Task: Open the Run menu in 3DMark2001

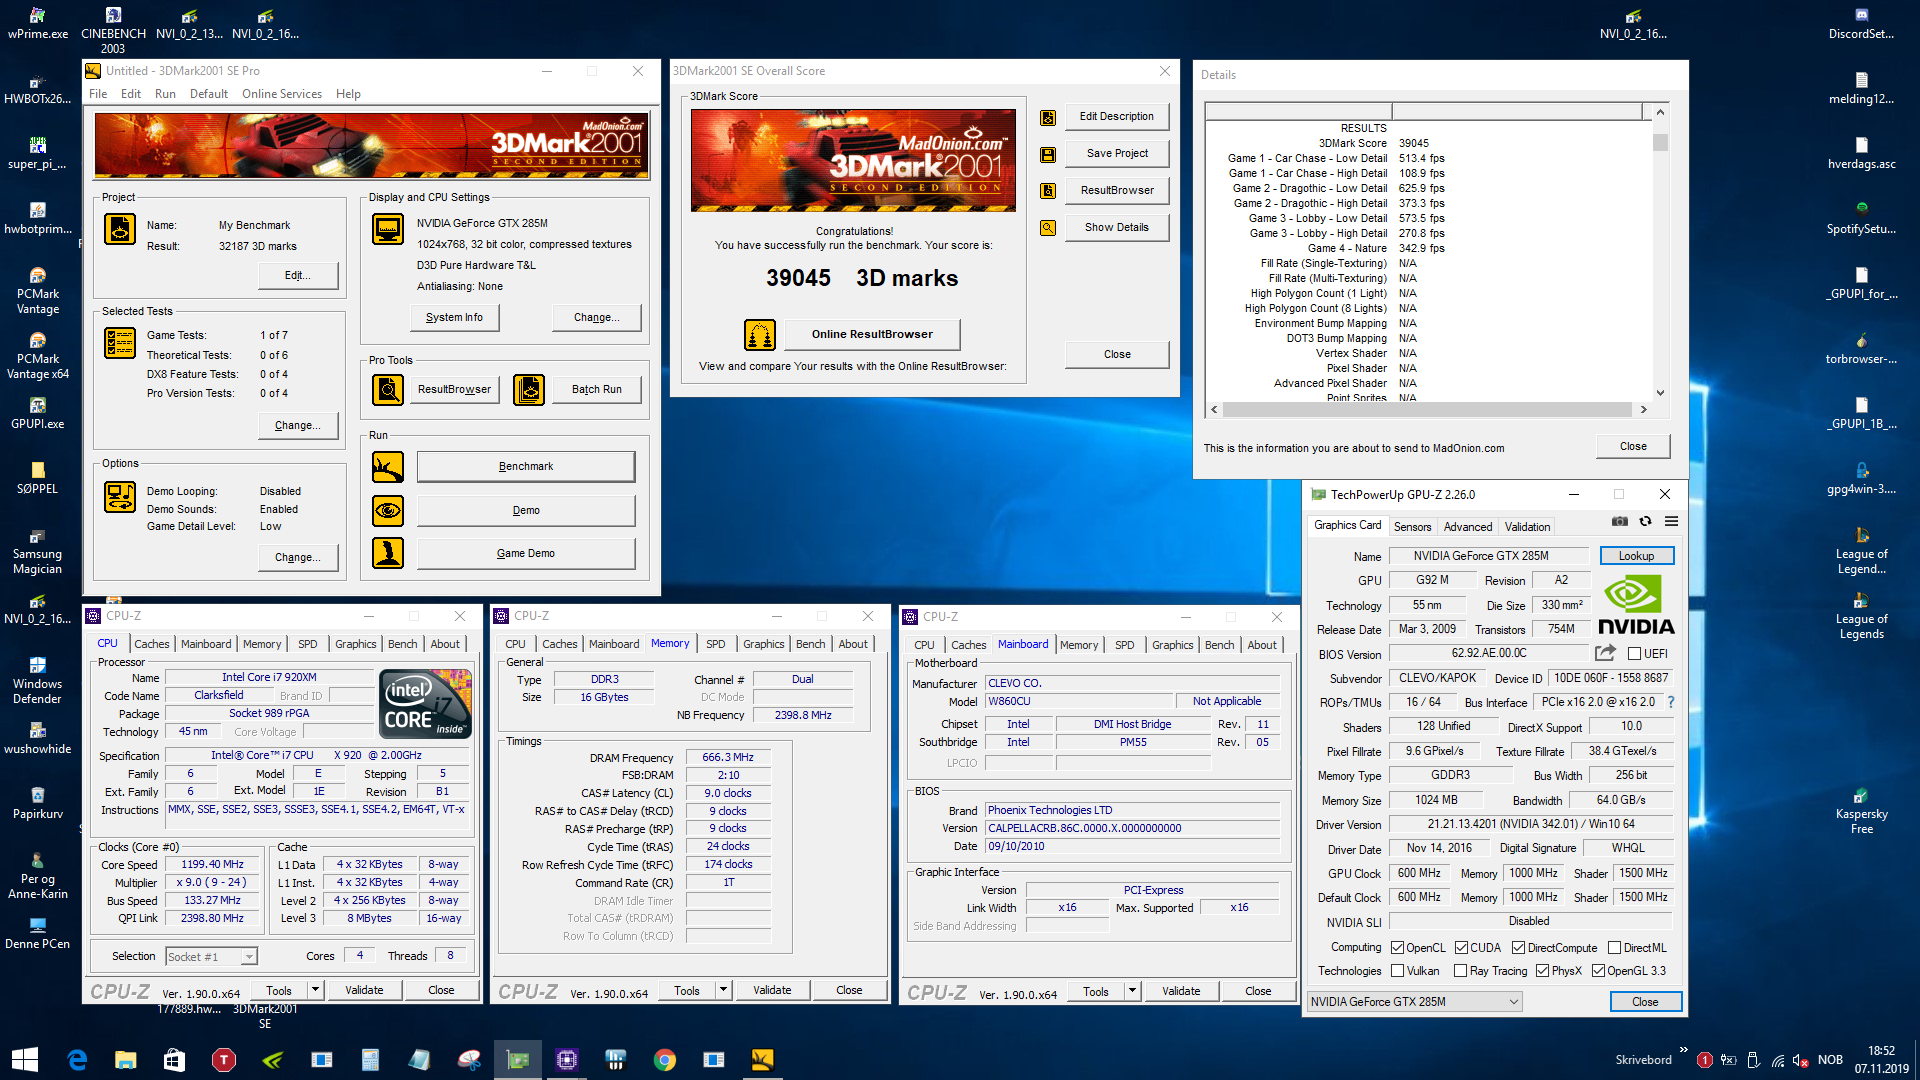Action: pyautogui.click(x=165, y=94)
